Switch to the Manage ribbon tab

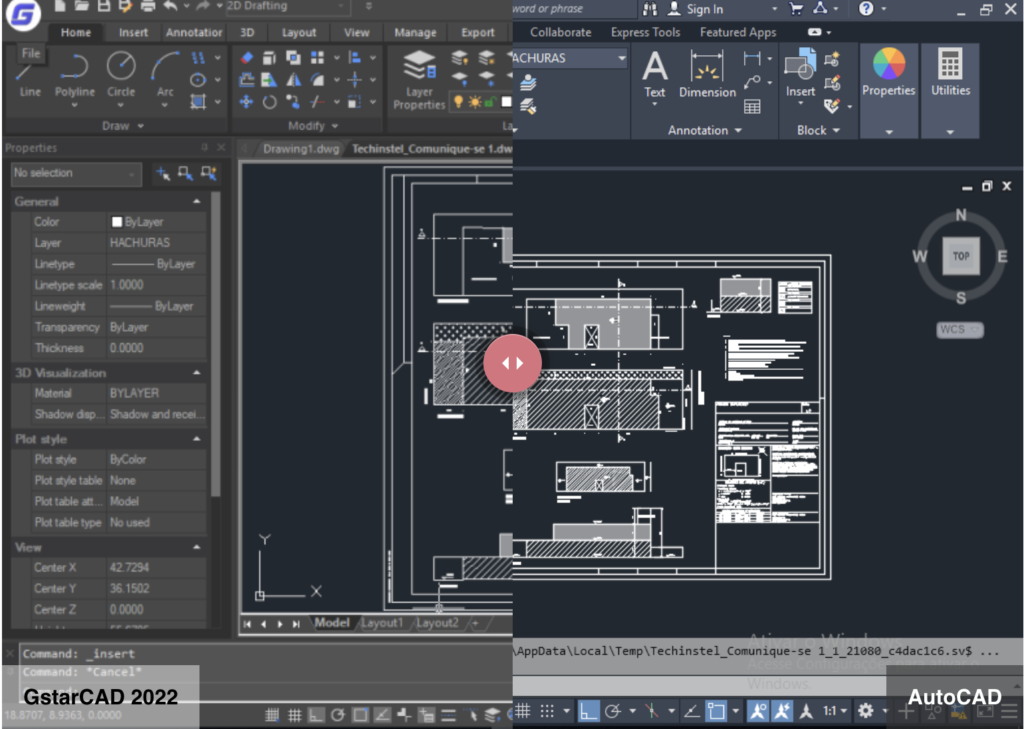[x=415, y=32]
